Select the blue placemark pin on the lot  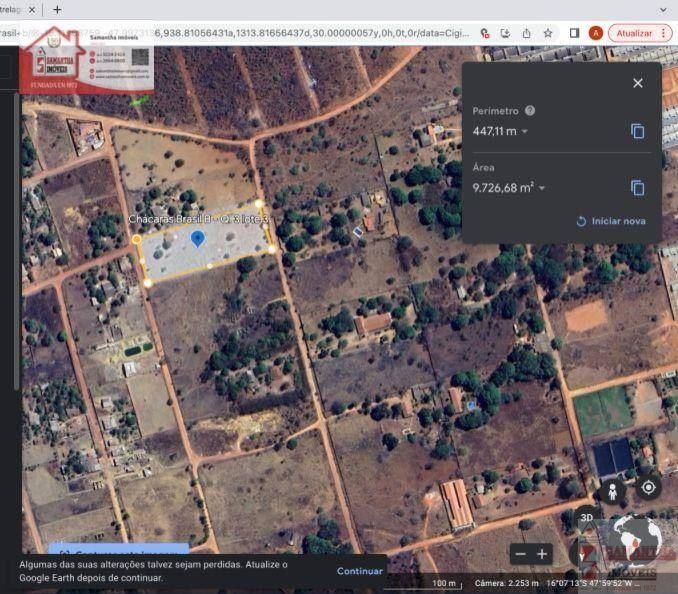point(198,238)
